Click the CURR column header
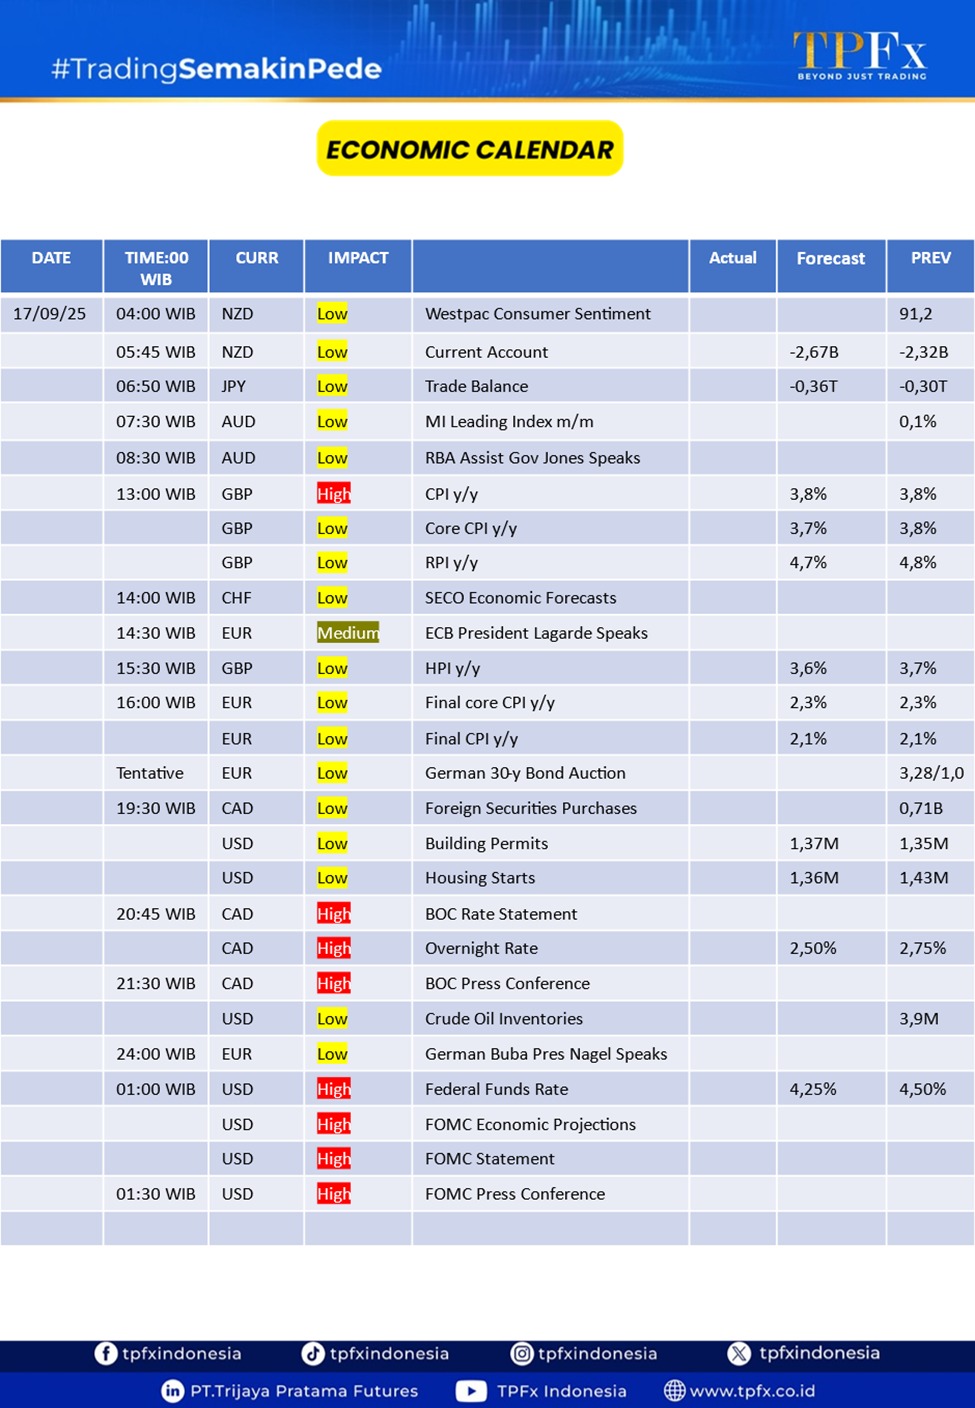 [257, 266]
